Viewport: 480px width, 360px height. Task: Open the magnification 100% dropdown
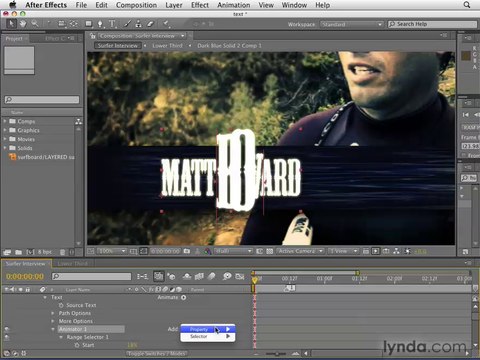[x=111, y=251]
